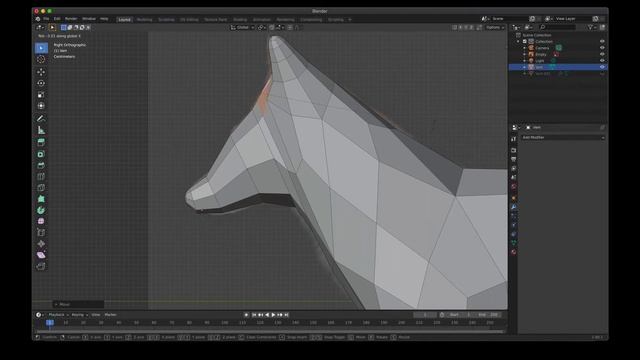Open the pivot point dropdown
This screenshot has height=360, width=640.
(262, 27)
